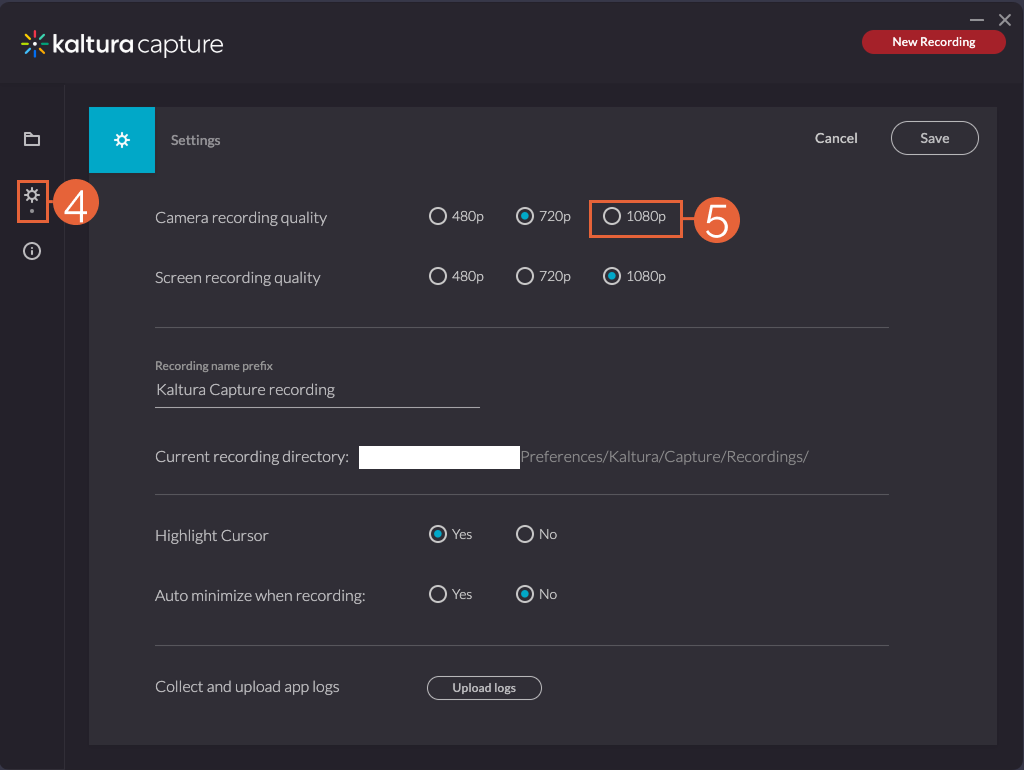This screenshot has width=1025, height=770.
Task: Select 1080p camera recording quality
Action: tap(612, 216)
